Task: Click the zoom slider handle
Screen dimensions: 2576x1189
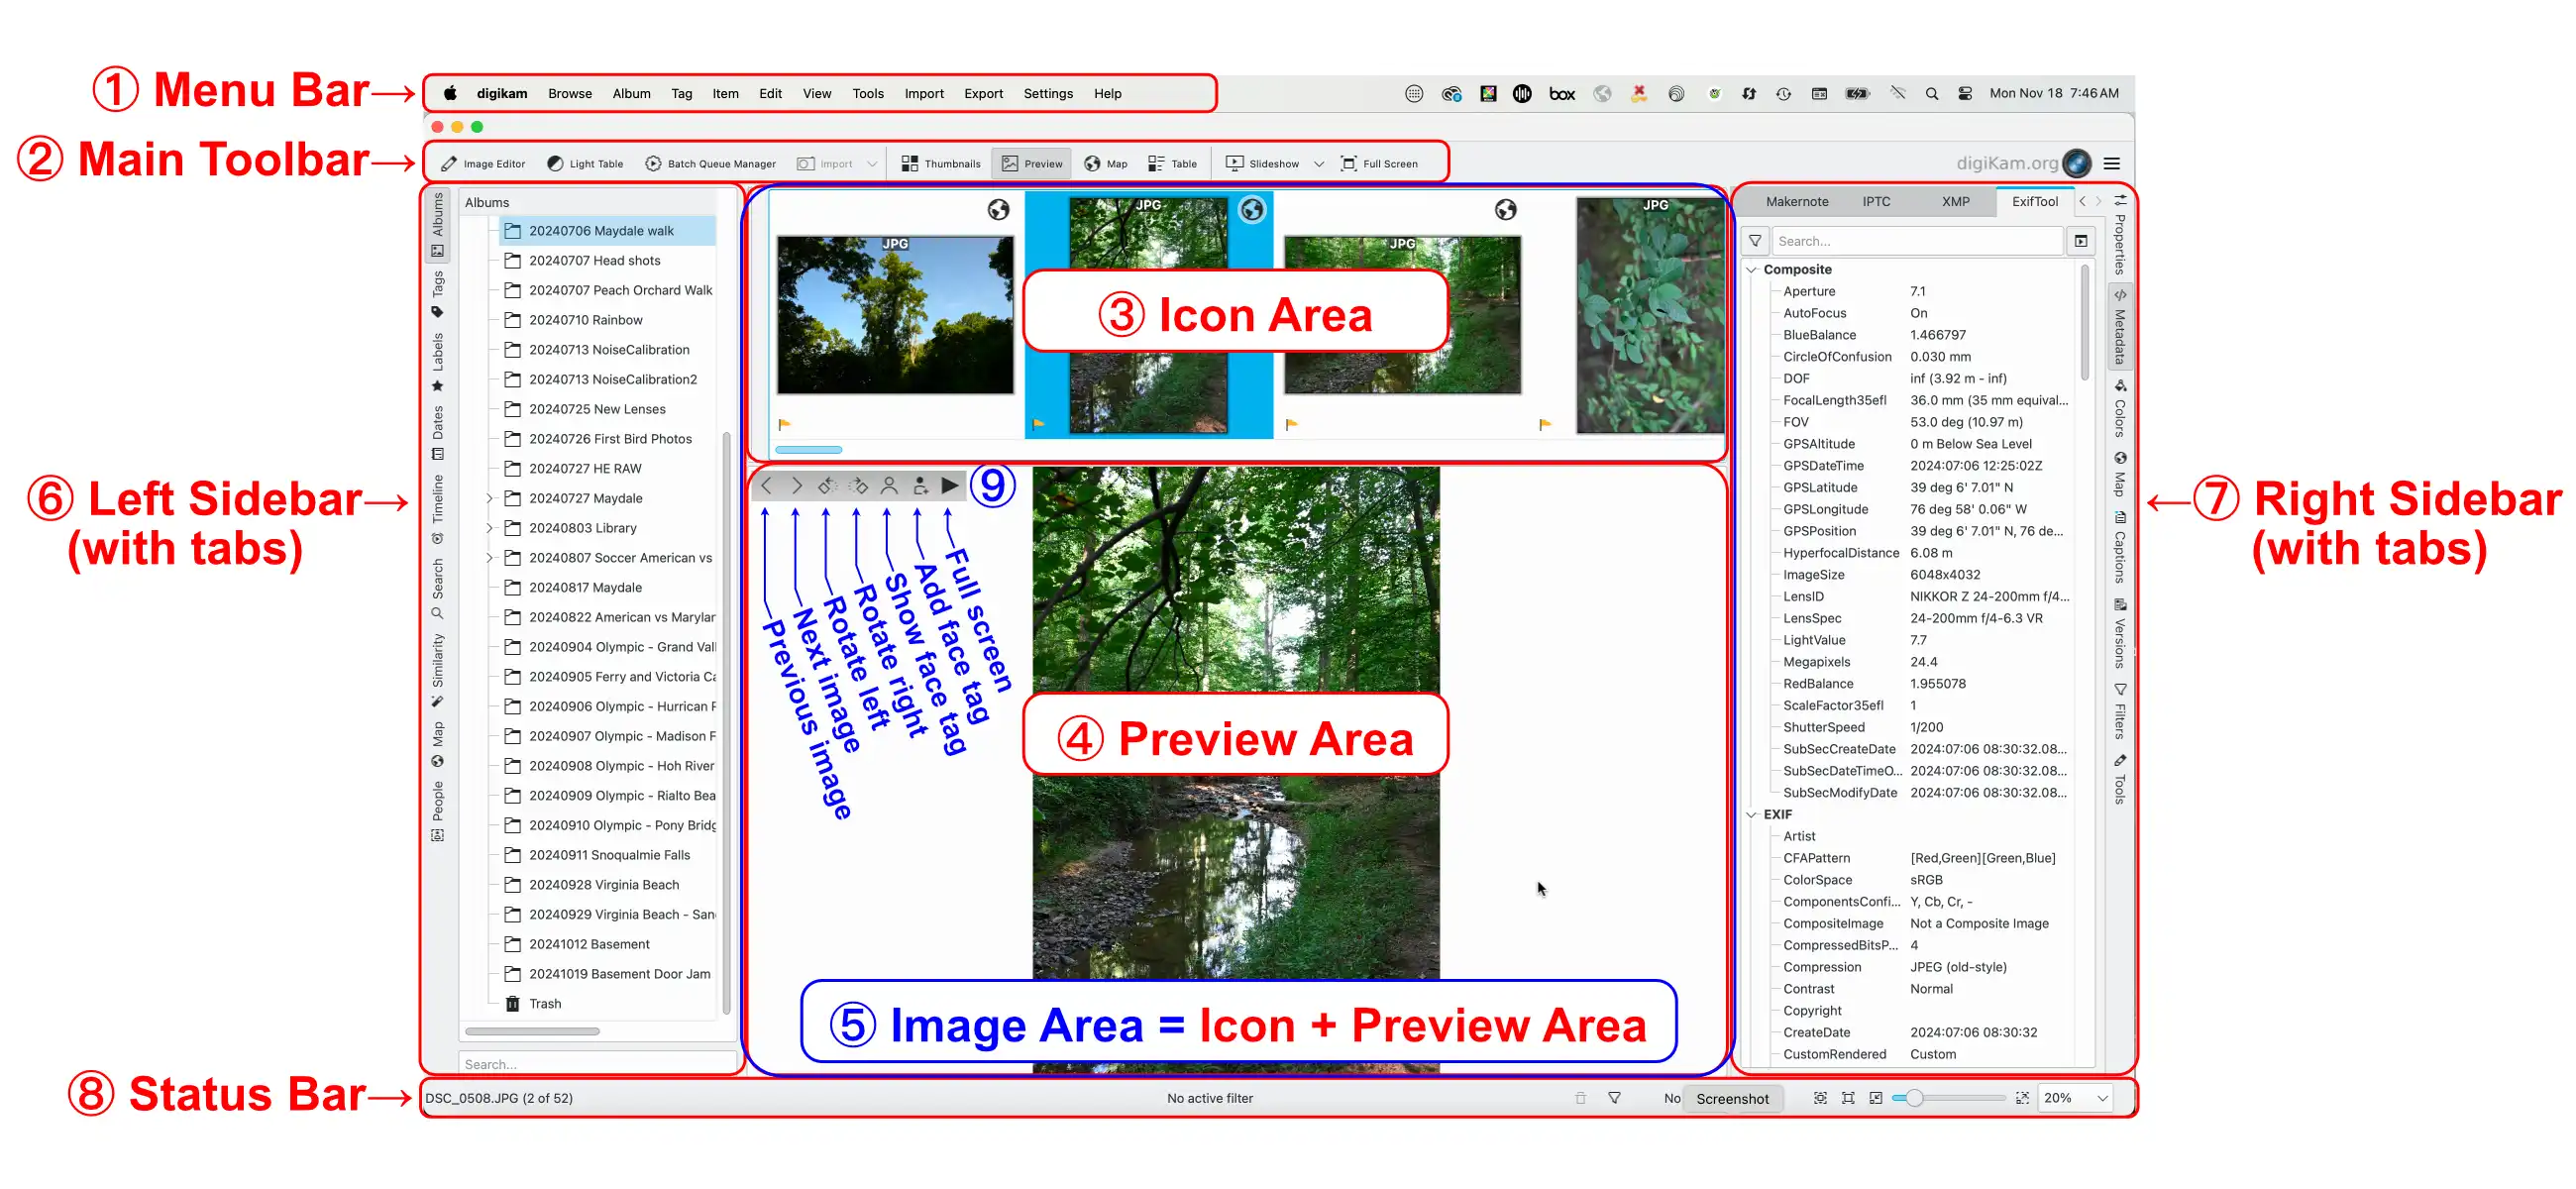Action: pyautogui.click(x=1913, y=1098)
